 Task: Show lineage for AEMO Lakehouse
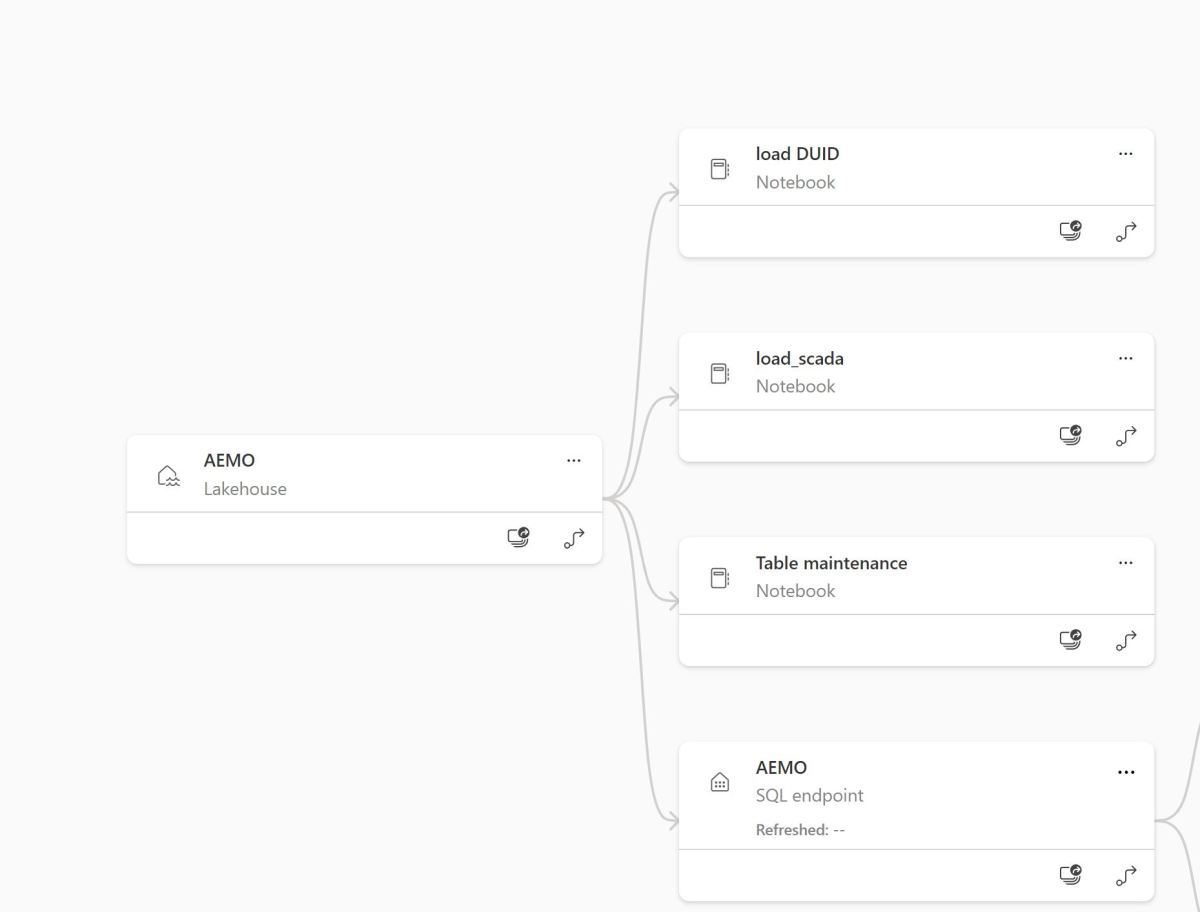pyautogui.click(x=574, y=538)
